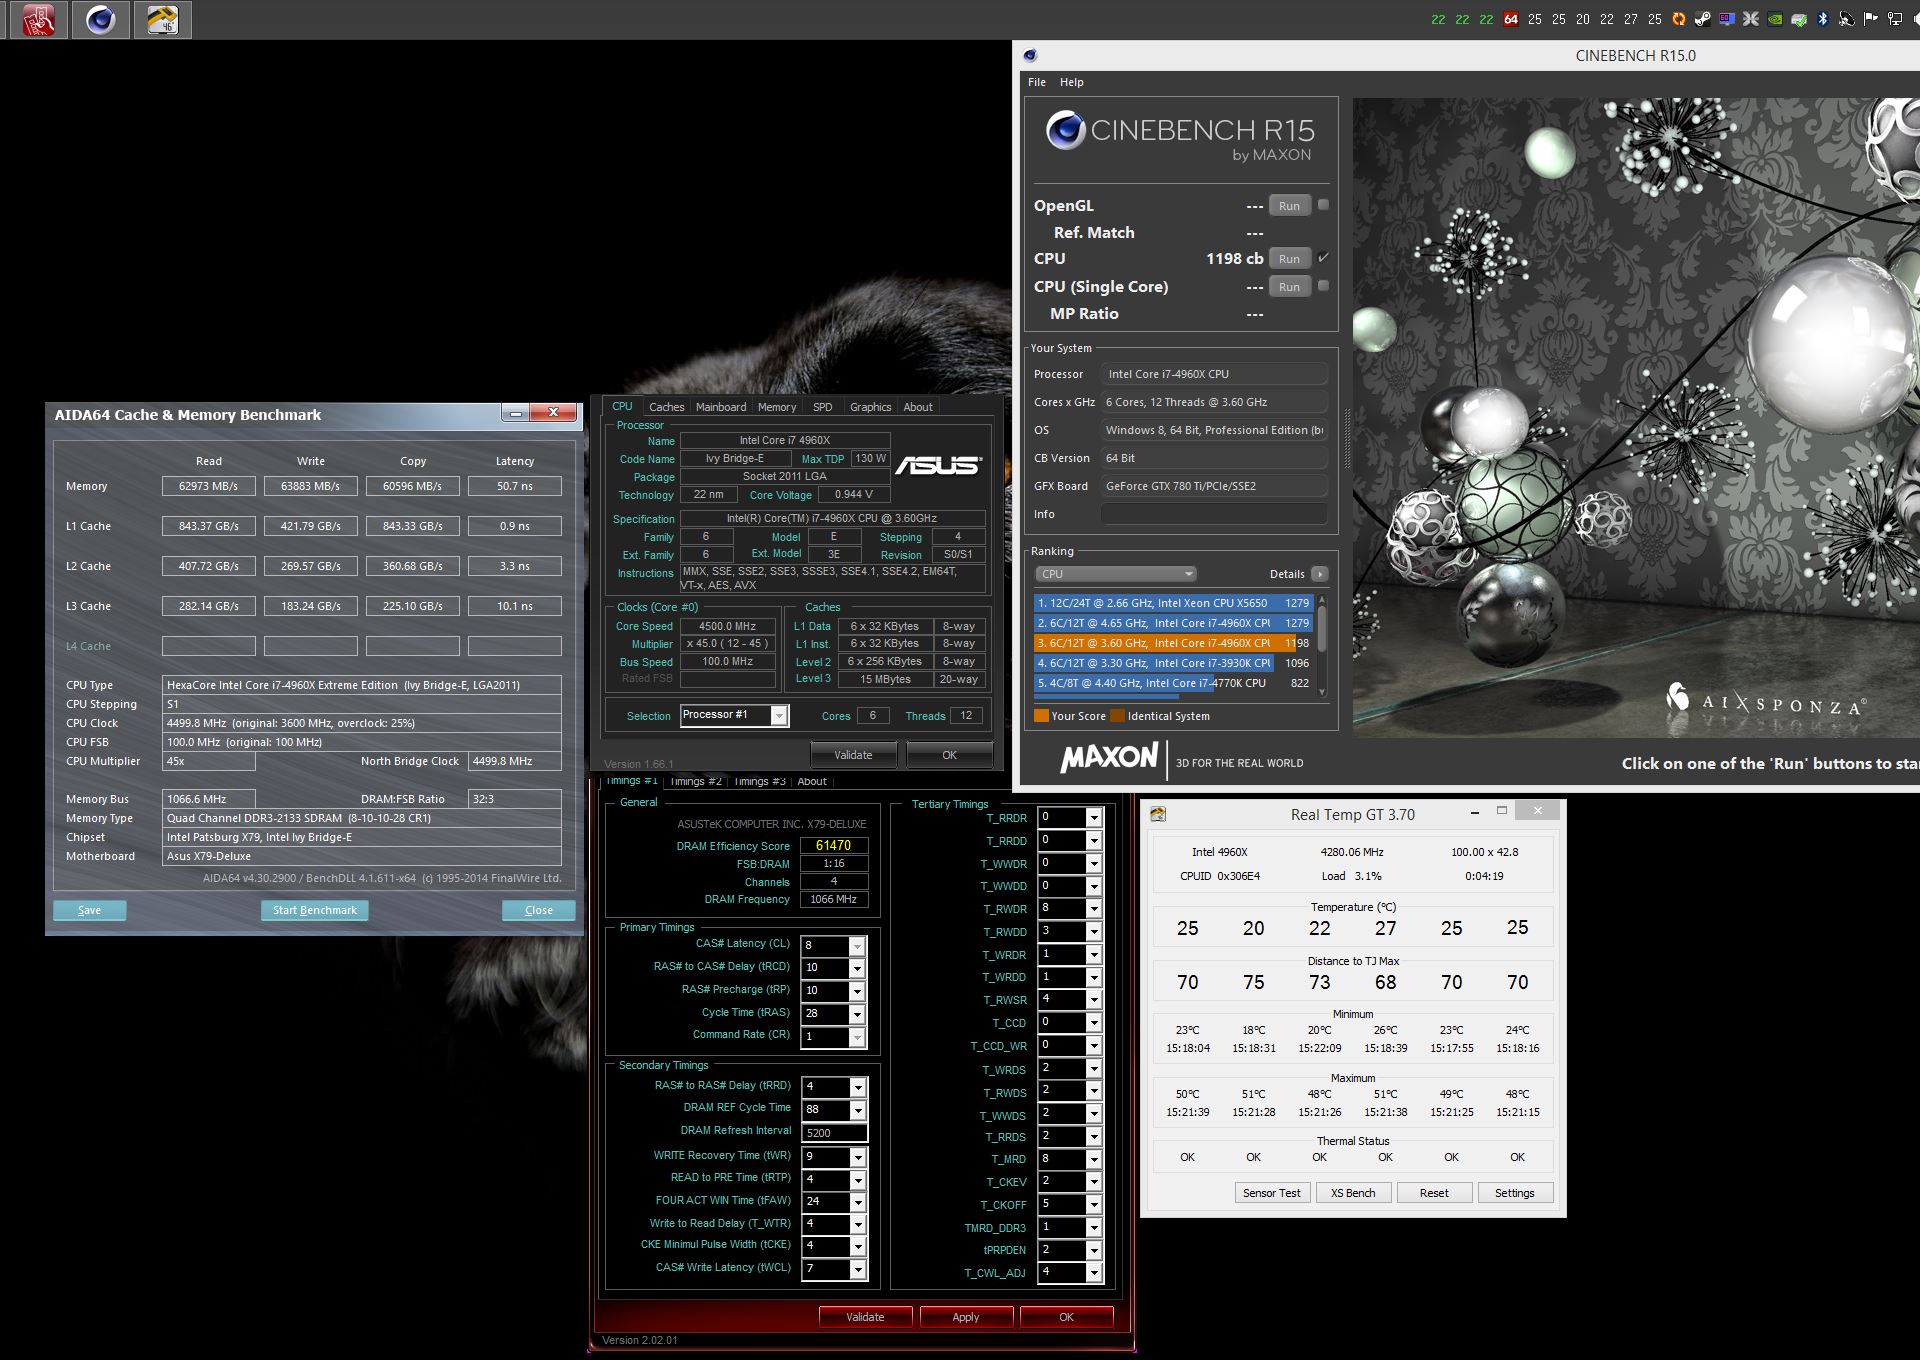Screen dimensions: 1920x1360
Task: Switch to CPU-Z Caches tab
Action: click(666, 407)
